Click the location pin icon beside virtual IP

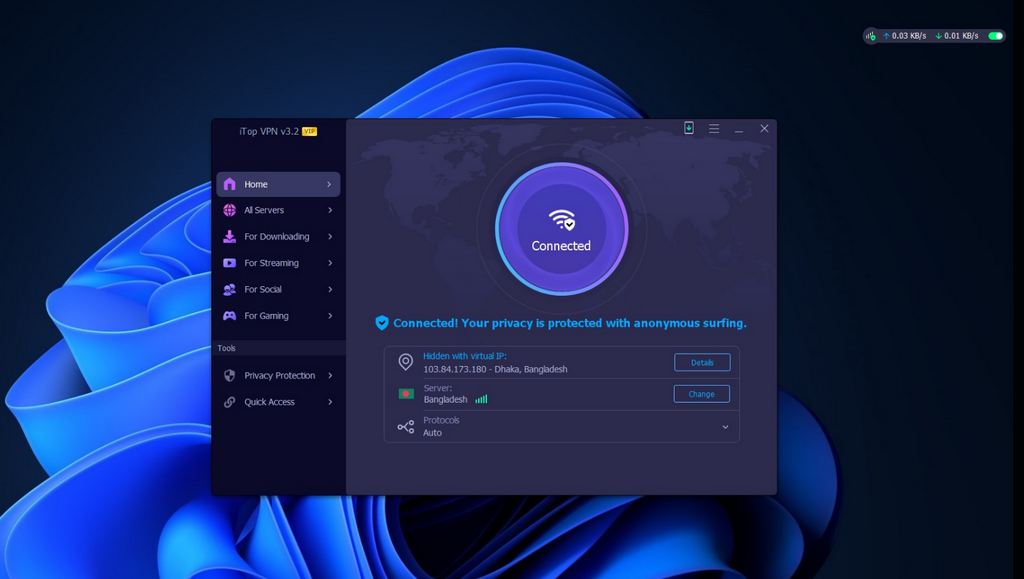(406, 362)
